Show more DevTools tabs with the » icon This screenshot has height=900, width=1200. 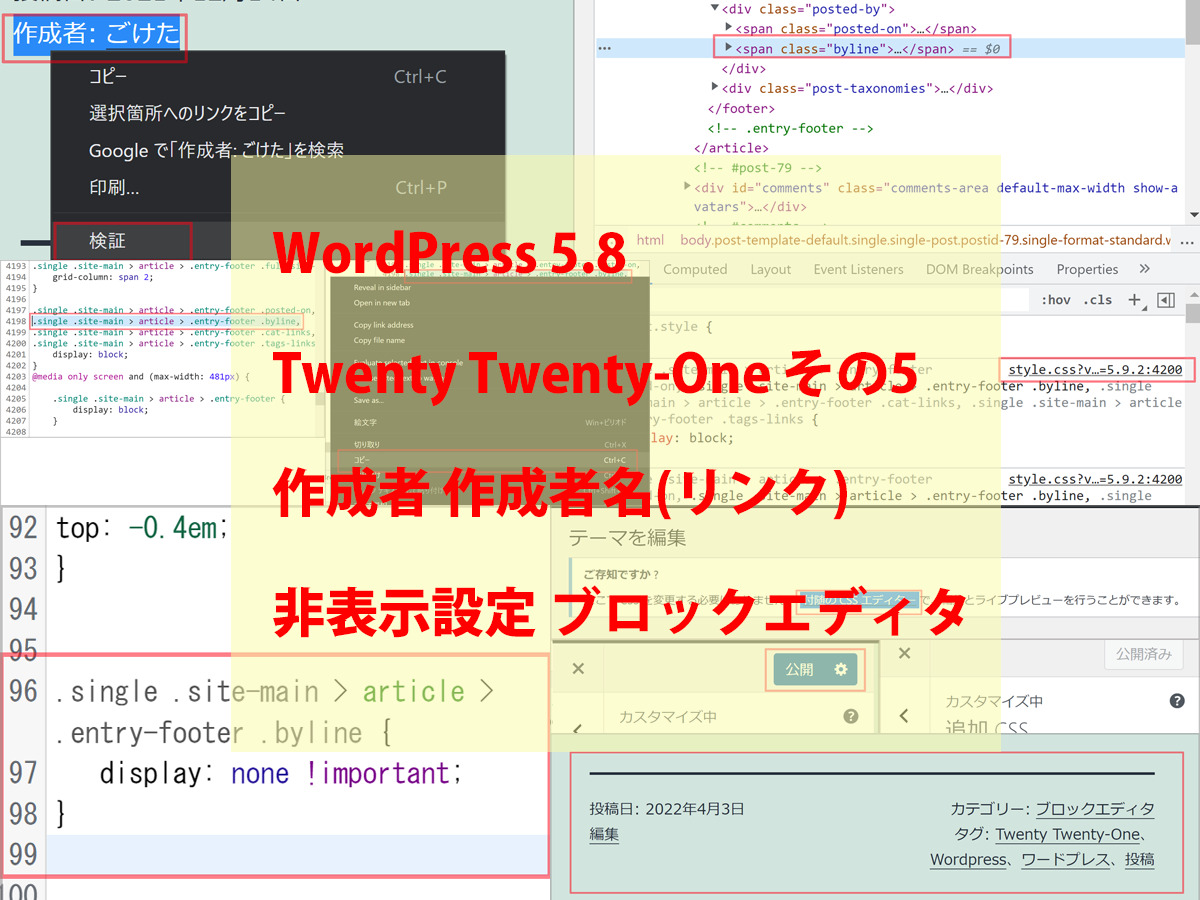[x=1145, y=269]
